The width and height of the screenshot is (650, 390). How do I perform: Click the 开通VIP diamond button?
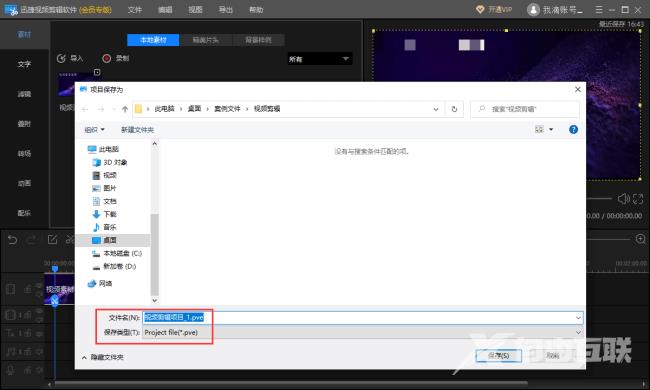tap(494, 9)
